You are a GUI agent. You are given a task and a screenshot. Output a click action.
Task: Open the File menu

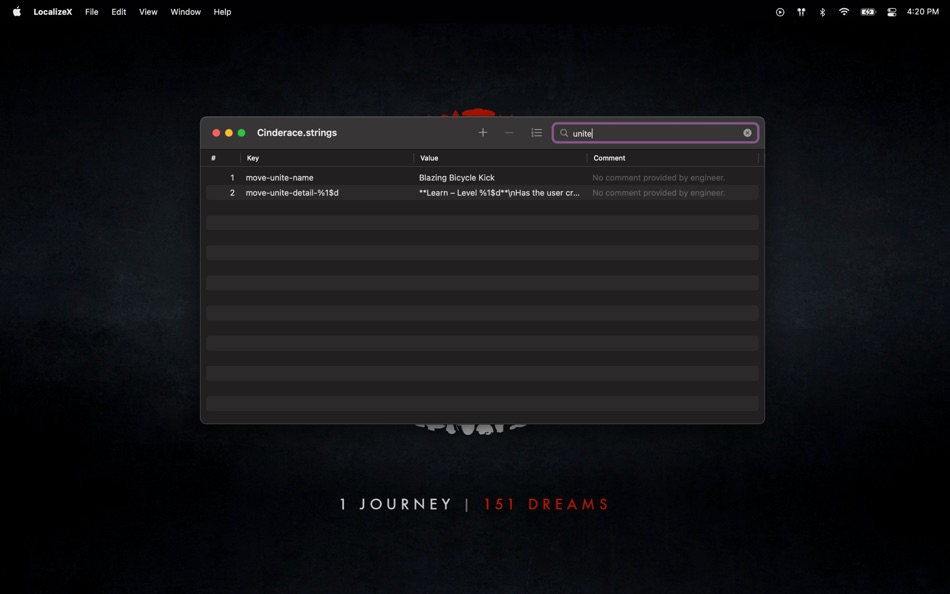pyautogui.click(x=91, y=12)
